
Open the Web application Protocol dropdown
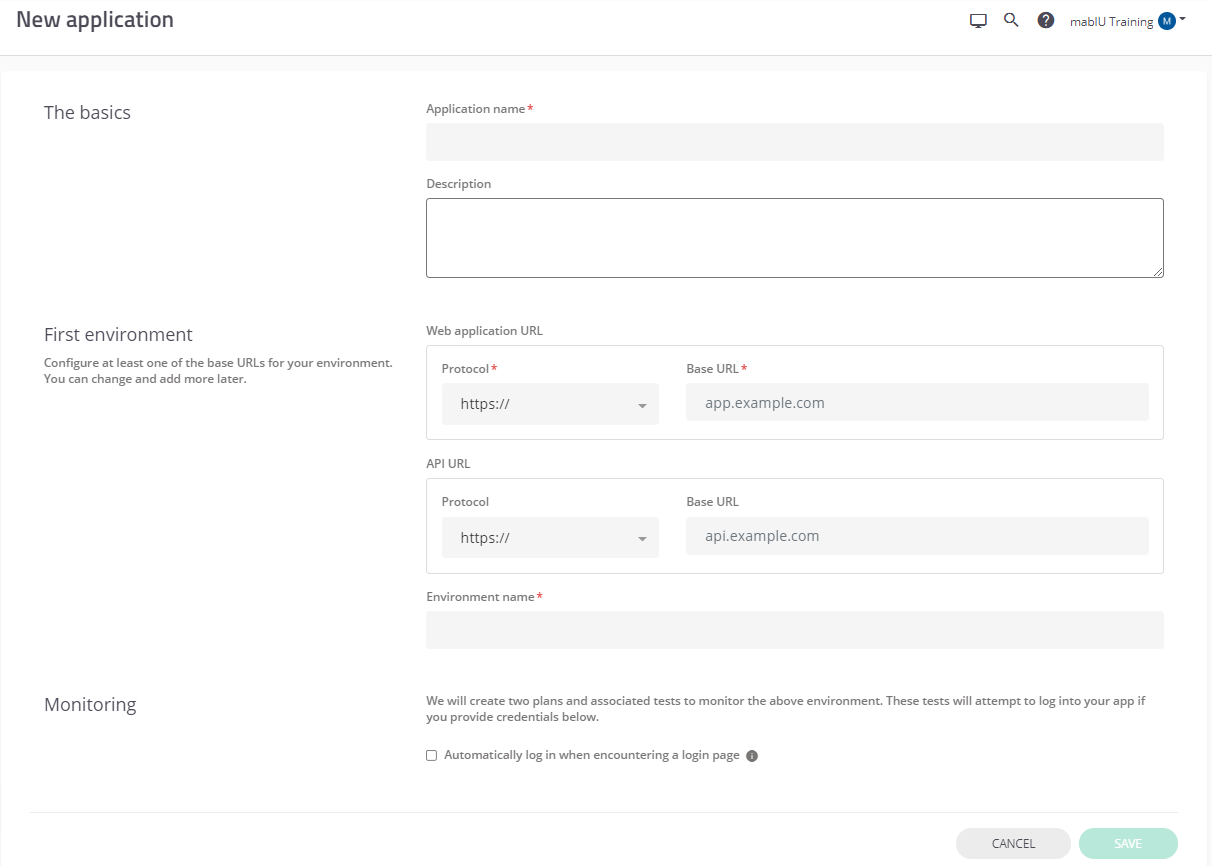click(550, 404)
